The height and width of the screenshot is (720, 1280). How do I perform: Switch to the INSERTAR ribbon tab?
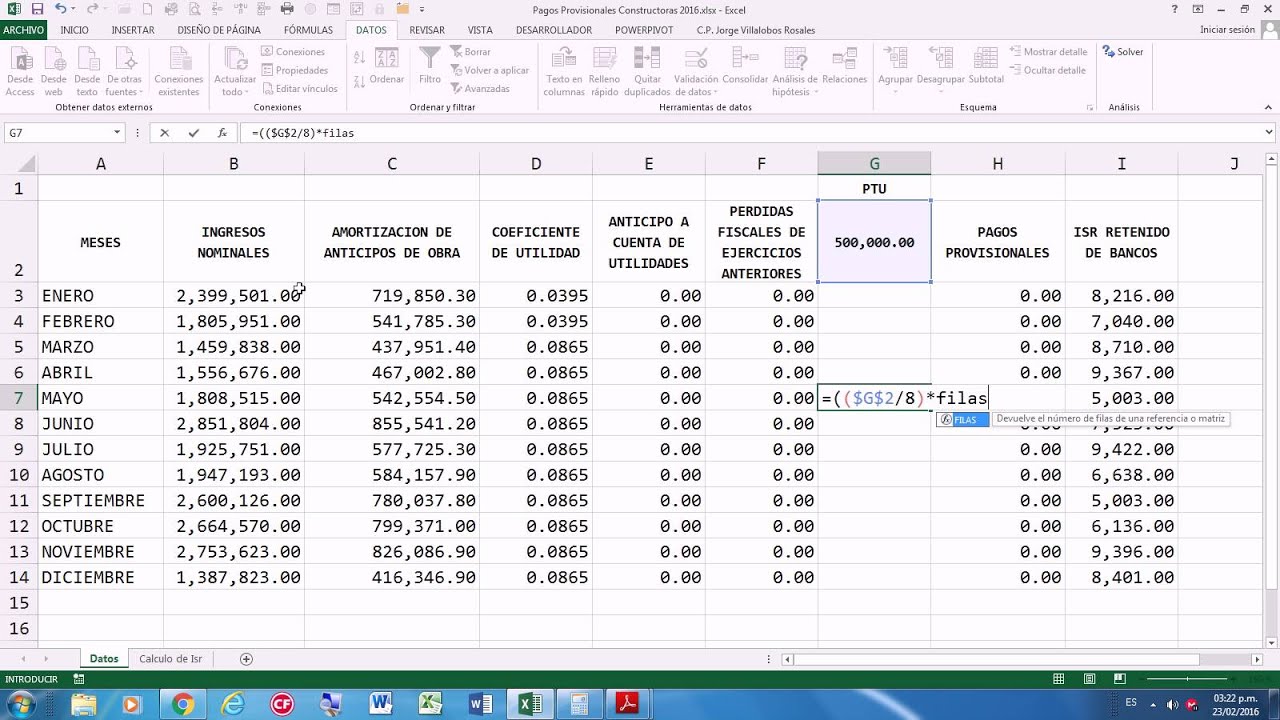(x=133, y=30)
